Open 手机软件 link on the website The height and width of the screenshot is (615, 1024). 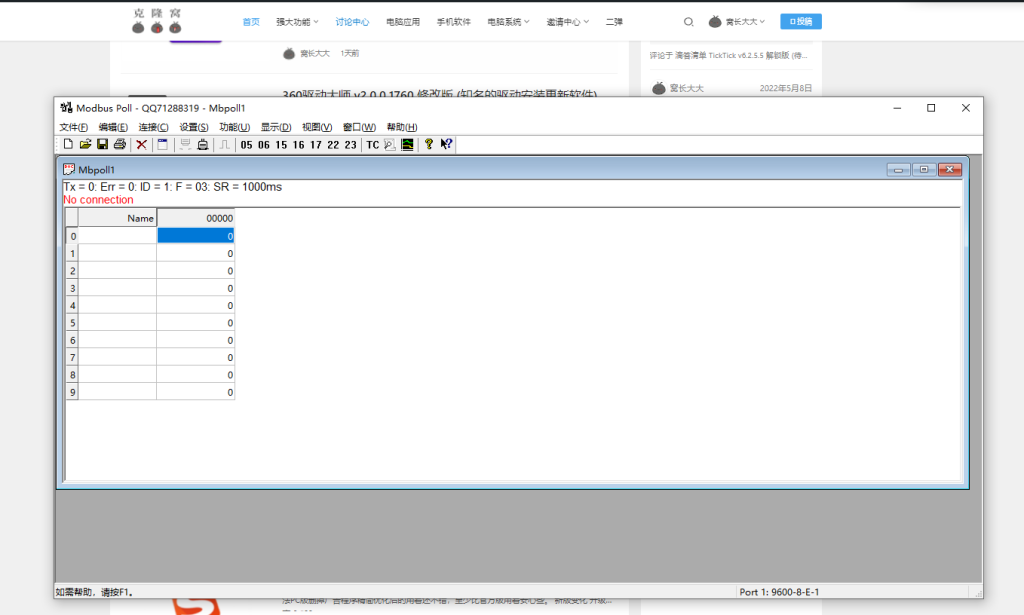click(454, 22)
